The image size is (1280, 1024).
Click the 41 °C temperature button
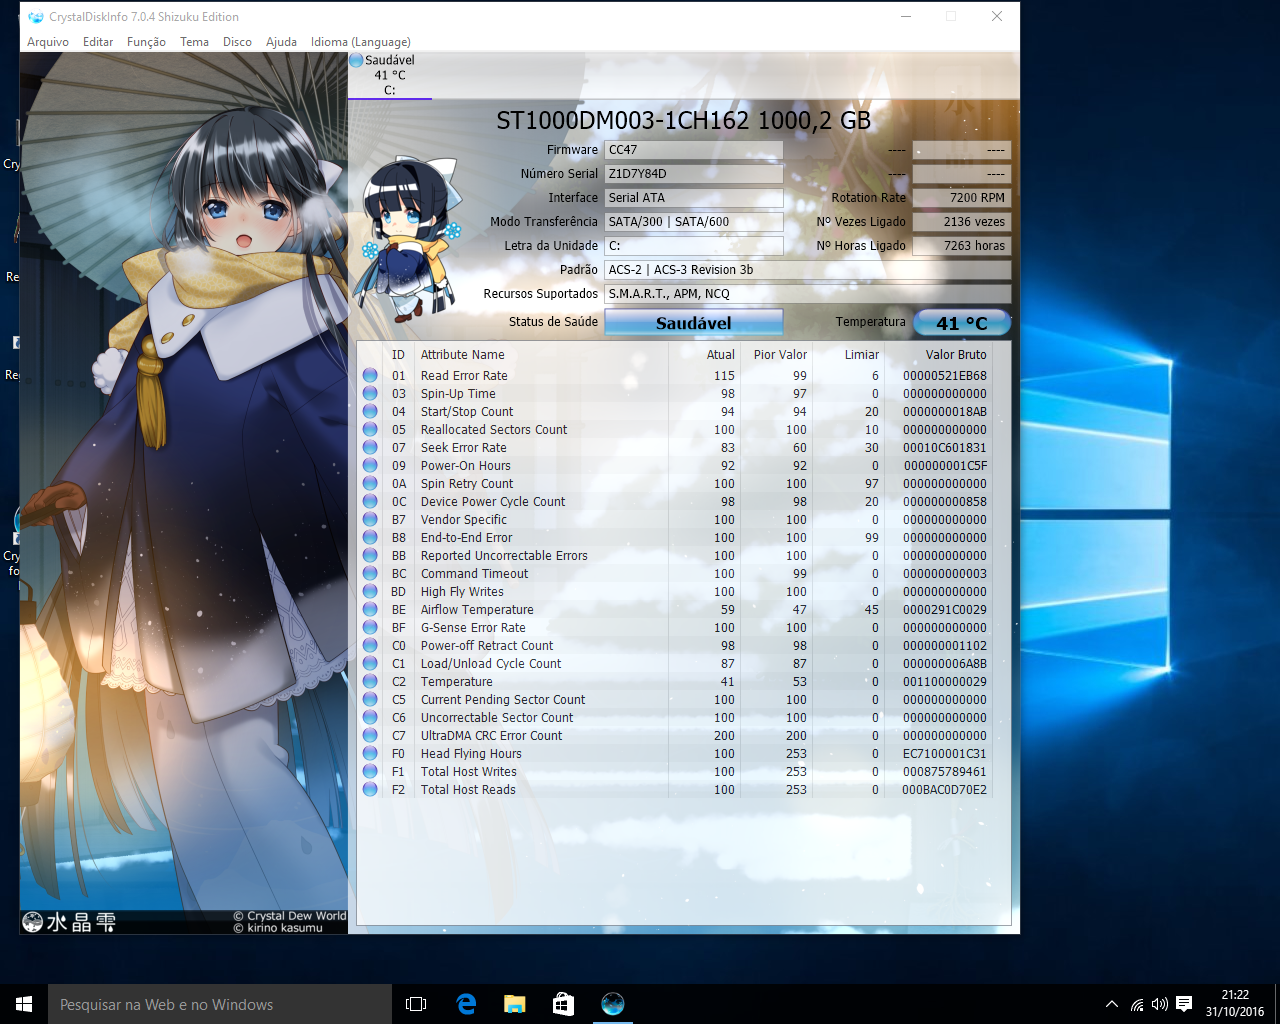click(961, 322)
